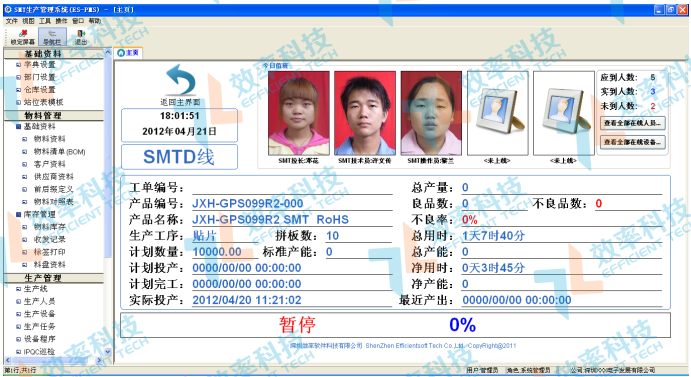691x377 pixels.
Task: Open 生产人员 in the navigation tree
Action: pos(40,302)
